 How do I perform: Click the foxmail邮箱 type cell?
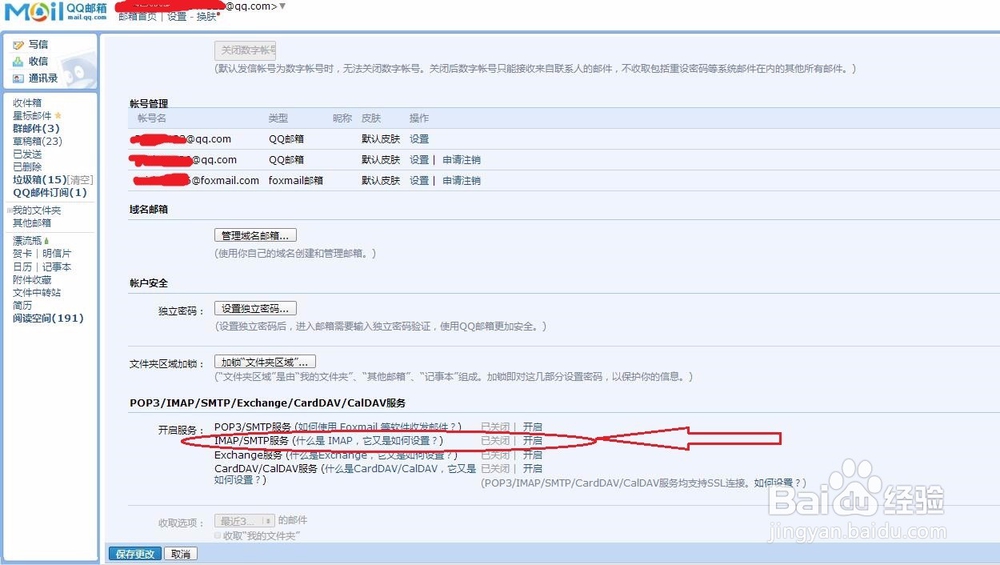click(296, 180)
